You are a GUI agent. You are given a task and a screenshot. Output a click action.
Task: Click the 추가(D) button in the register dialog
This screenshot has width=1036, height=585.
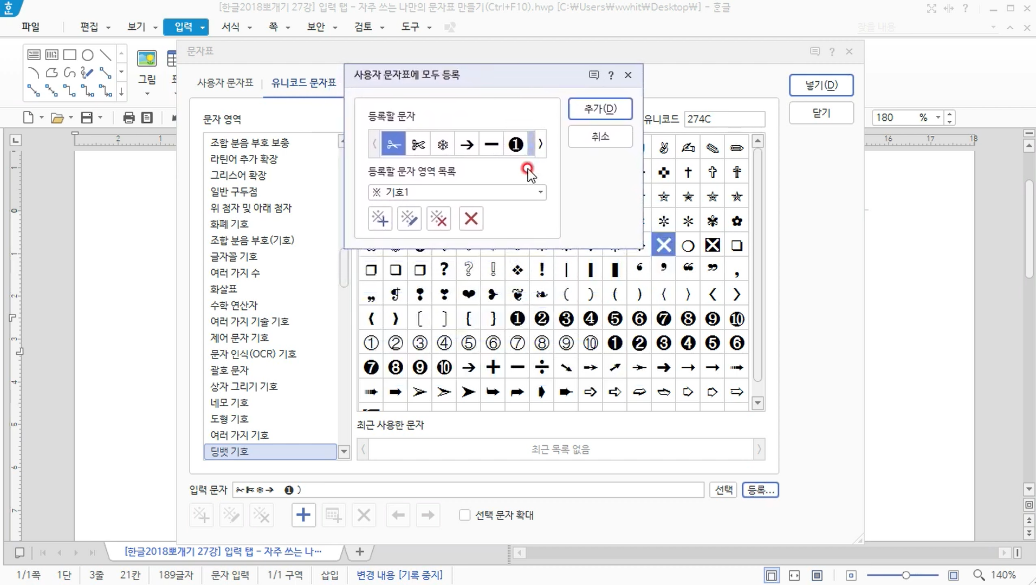pos(600,108)
